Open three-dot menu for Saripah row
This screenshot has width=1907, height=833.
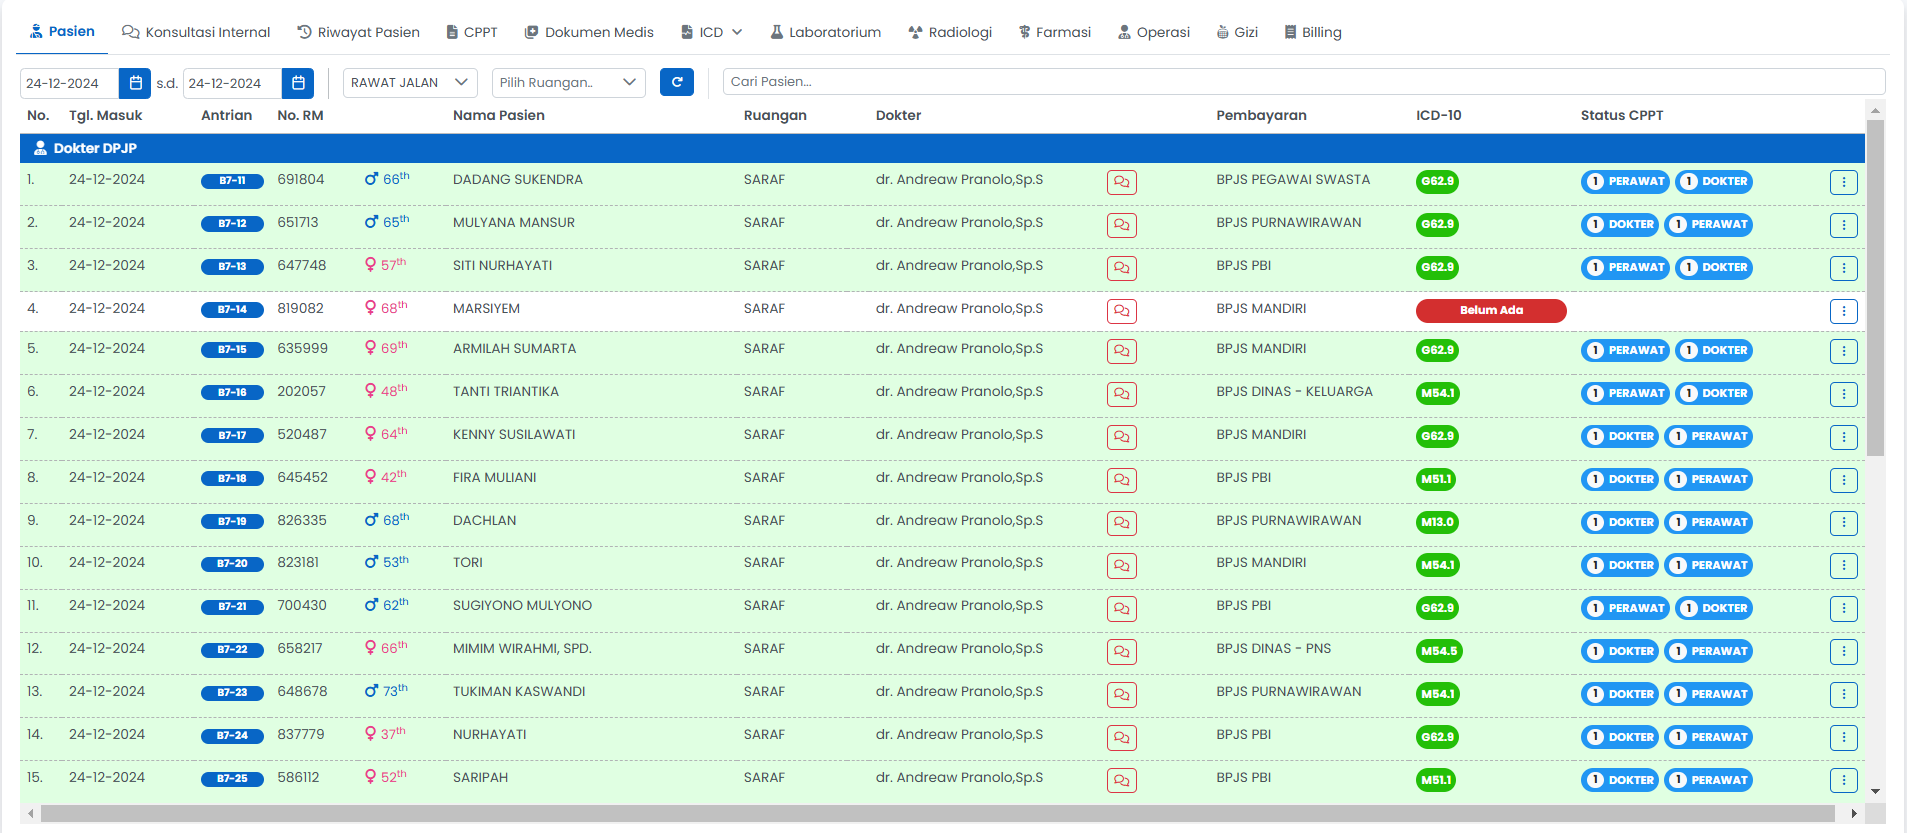pos(1843,780)
